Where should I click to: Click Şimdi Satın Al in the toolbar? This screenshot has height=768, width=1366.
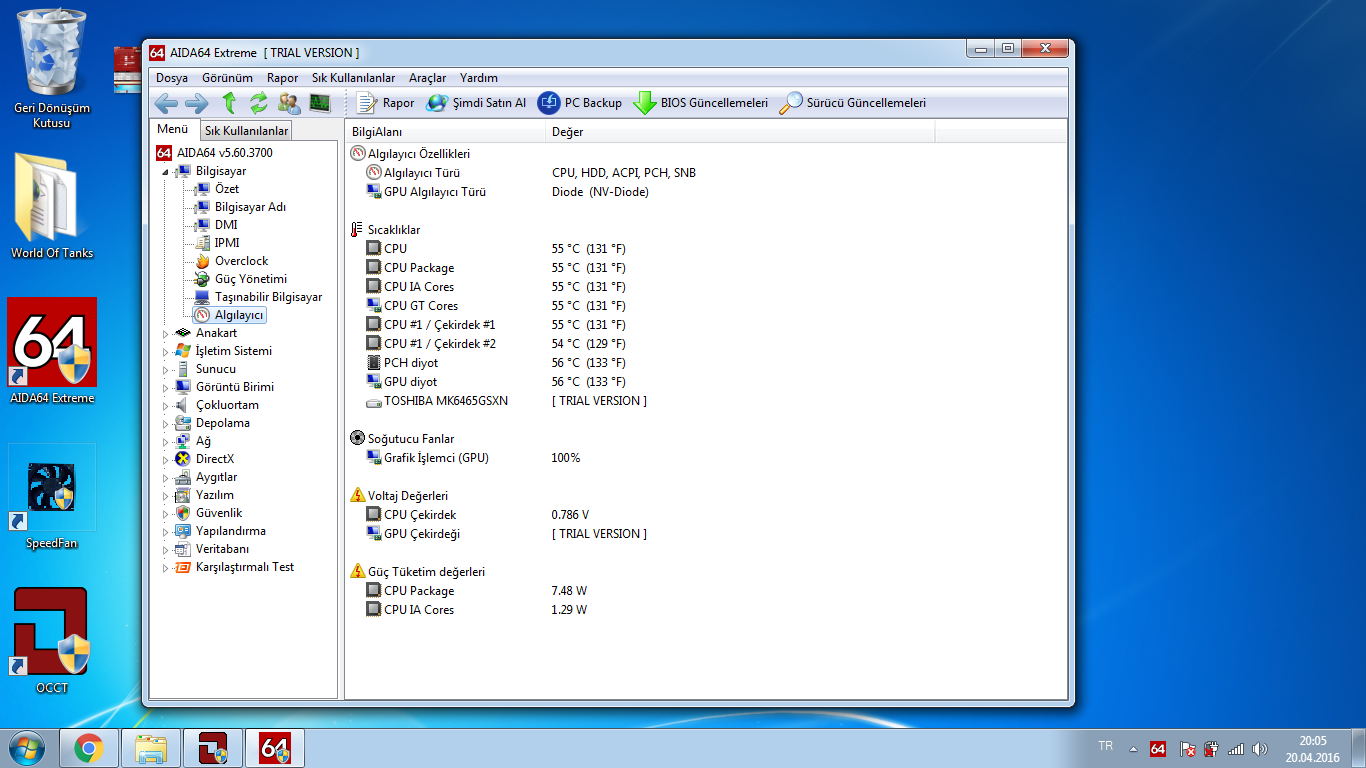[476, 102]
